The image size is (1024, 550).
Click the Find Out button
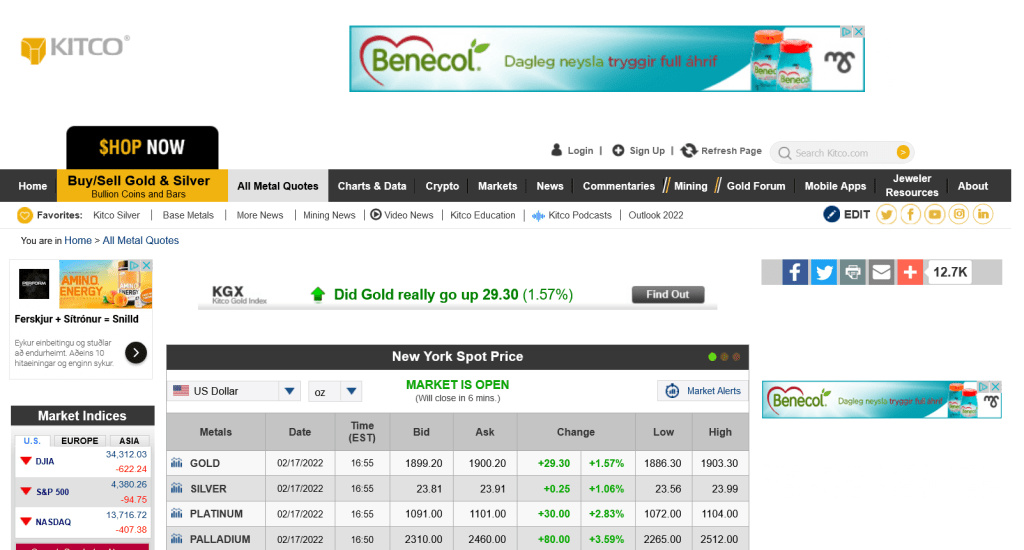click(667, 295)
